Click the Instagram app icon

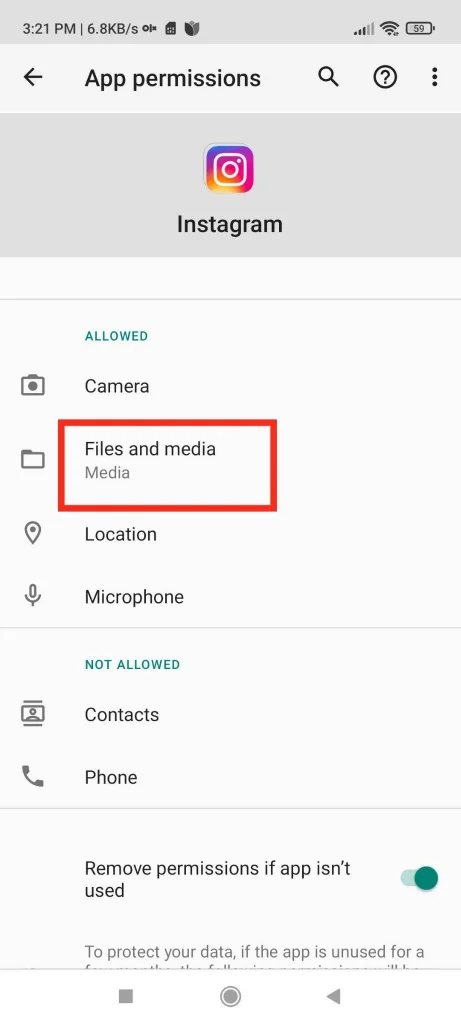(229, 168)
